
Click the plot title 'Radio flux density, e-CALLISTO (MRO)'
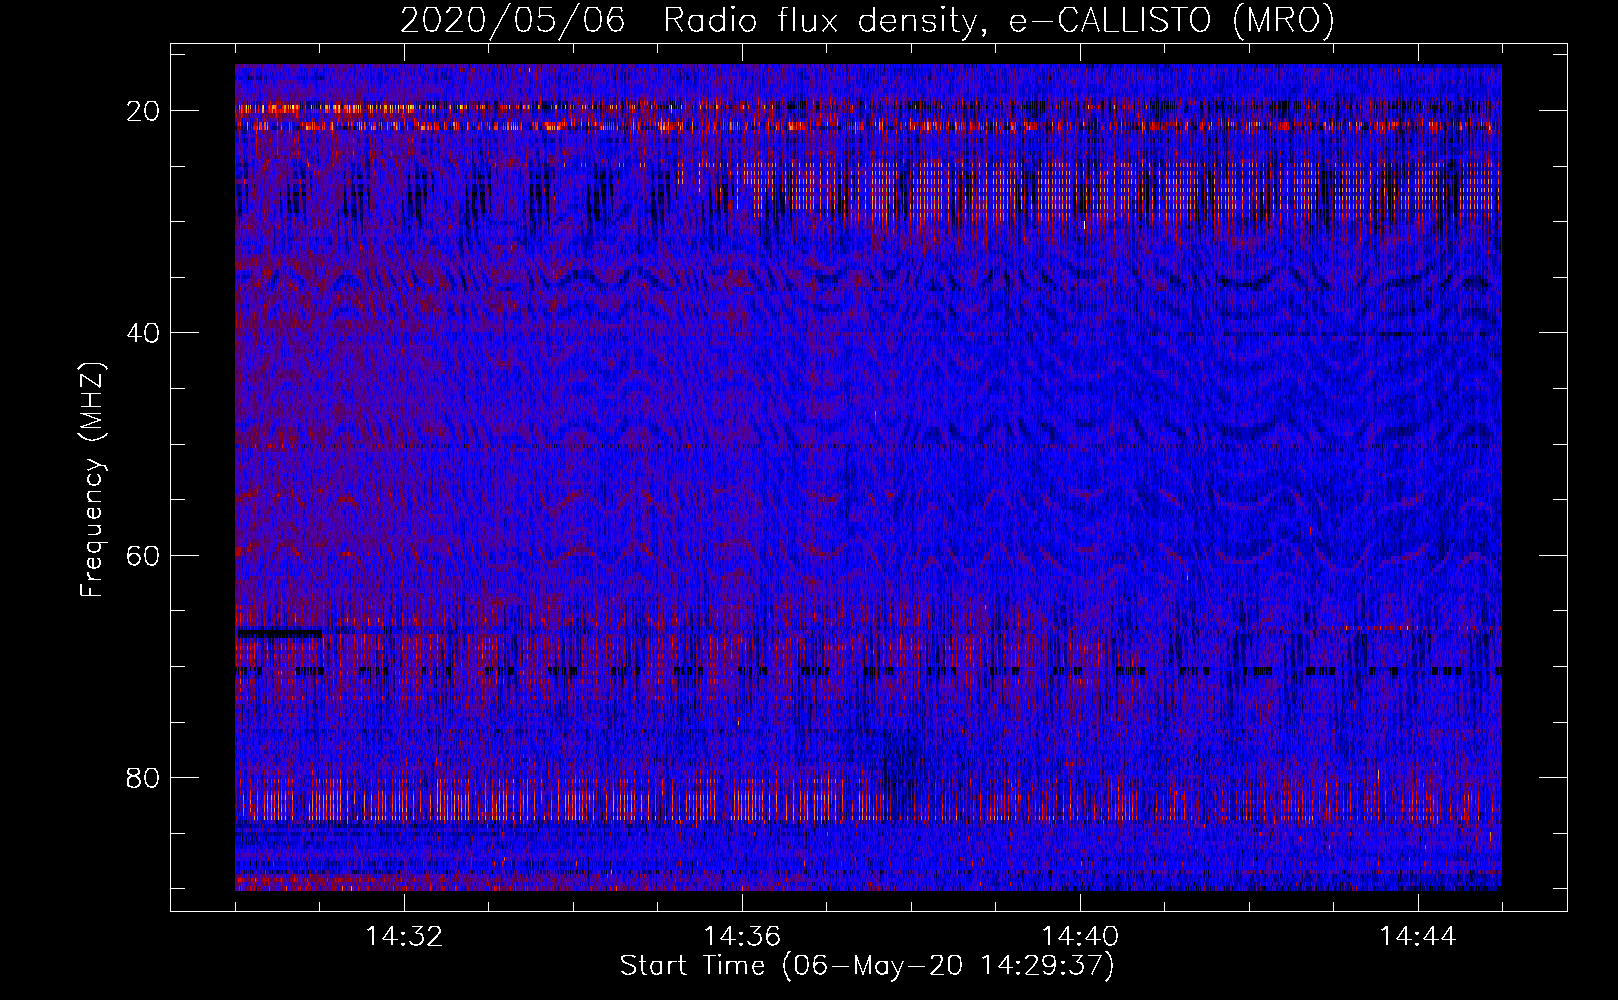tap(999, 21)
